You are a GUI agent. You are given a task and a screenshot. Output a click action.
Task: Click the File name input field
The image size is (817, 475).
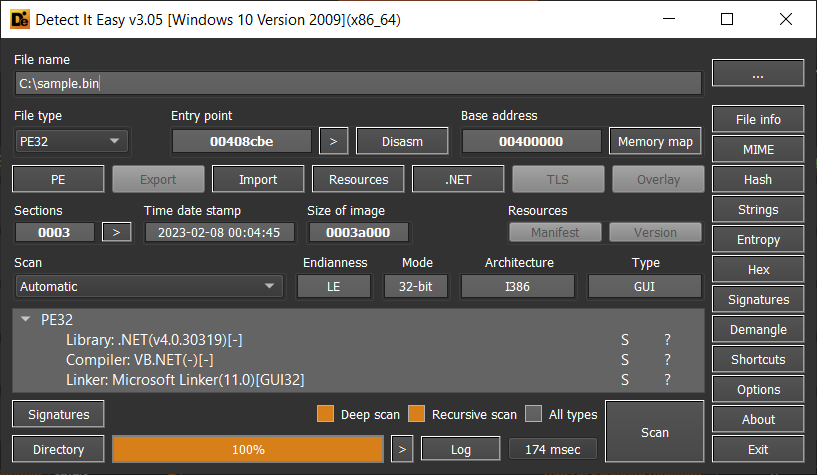coord(358,83)
